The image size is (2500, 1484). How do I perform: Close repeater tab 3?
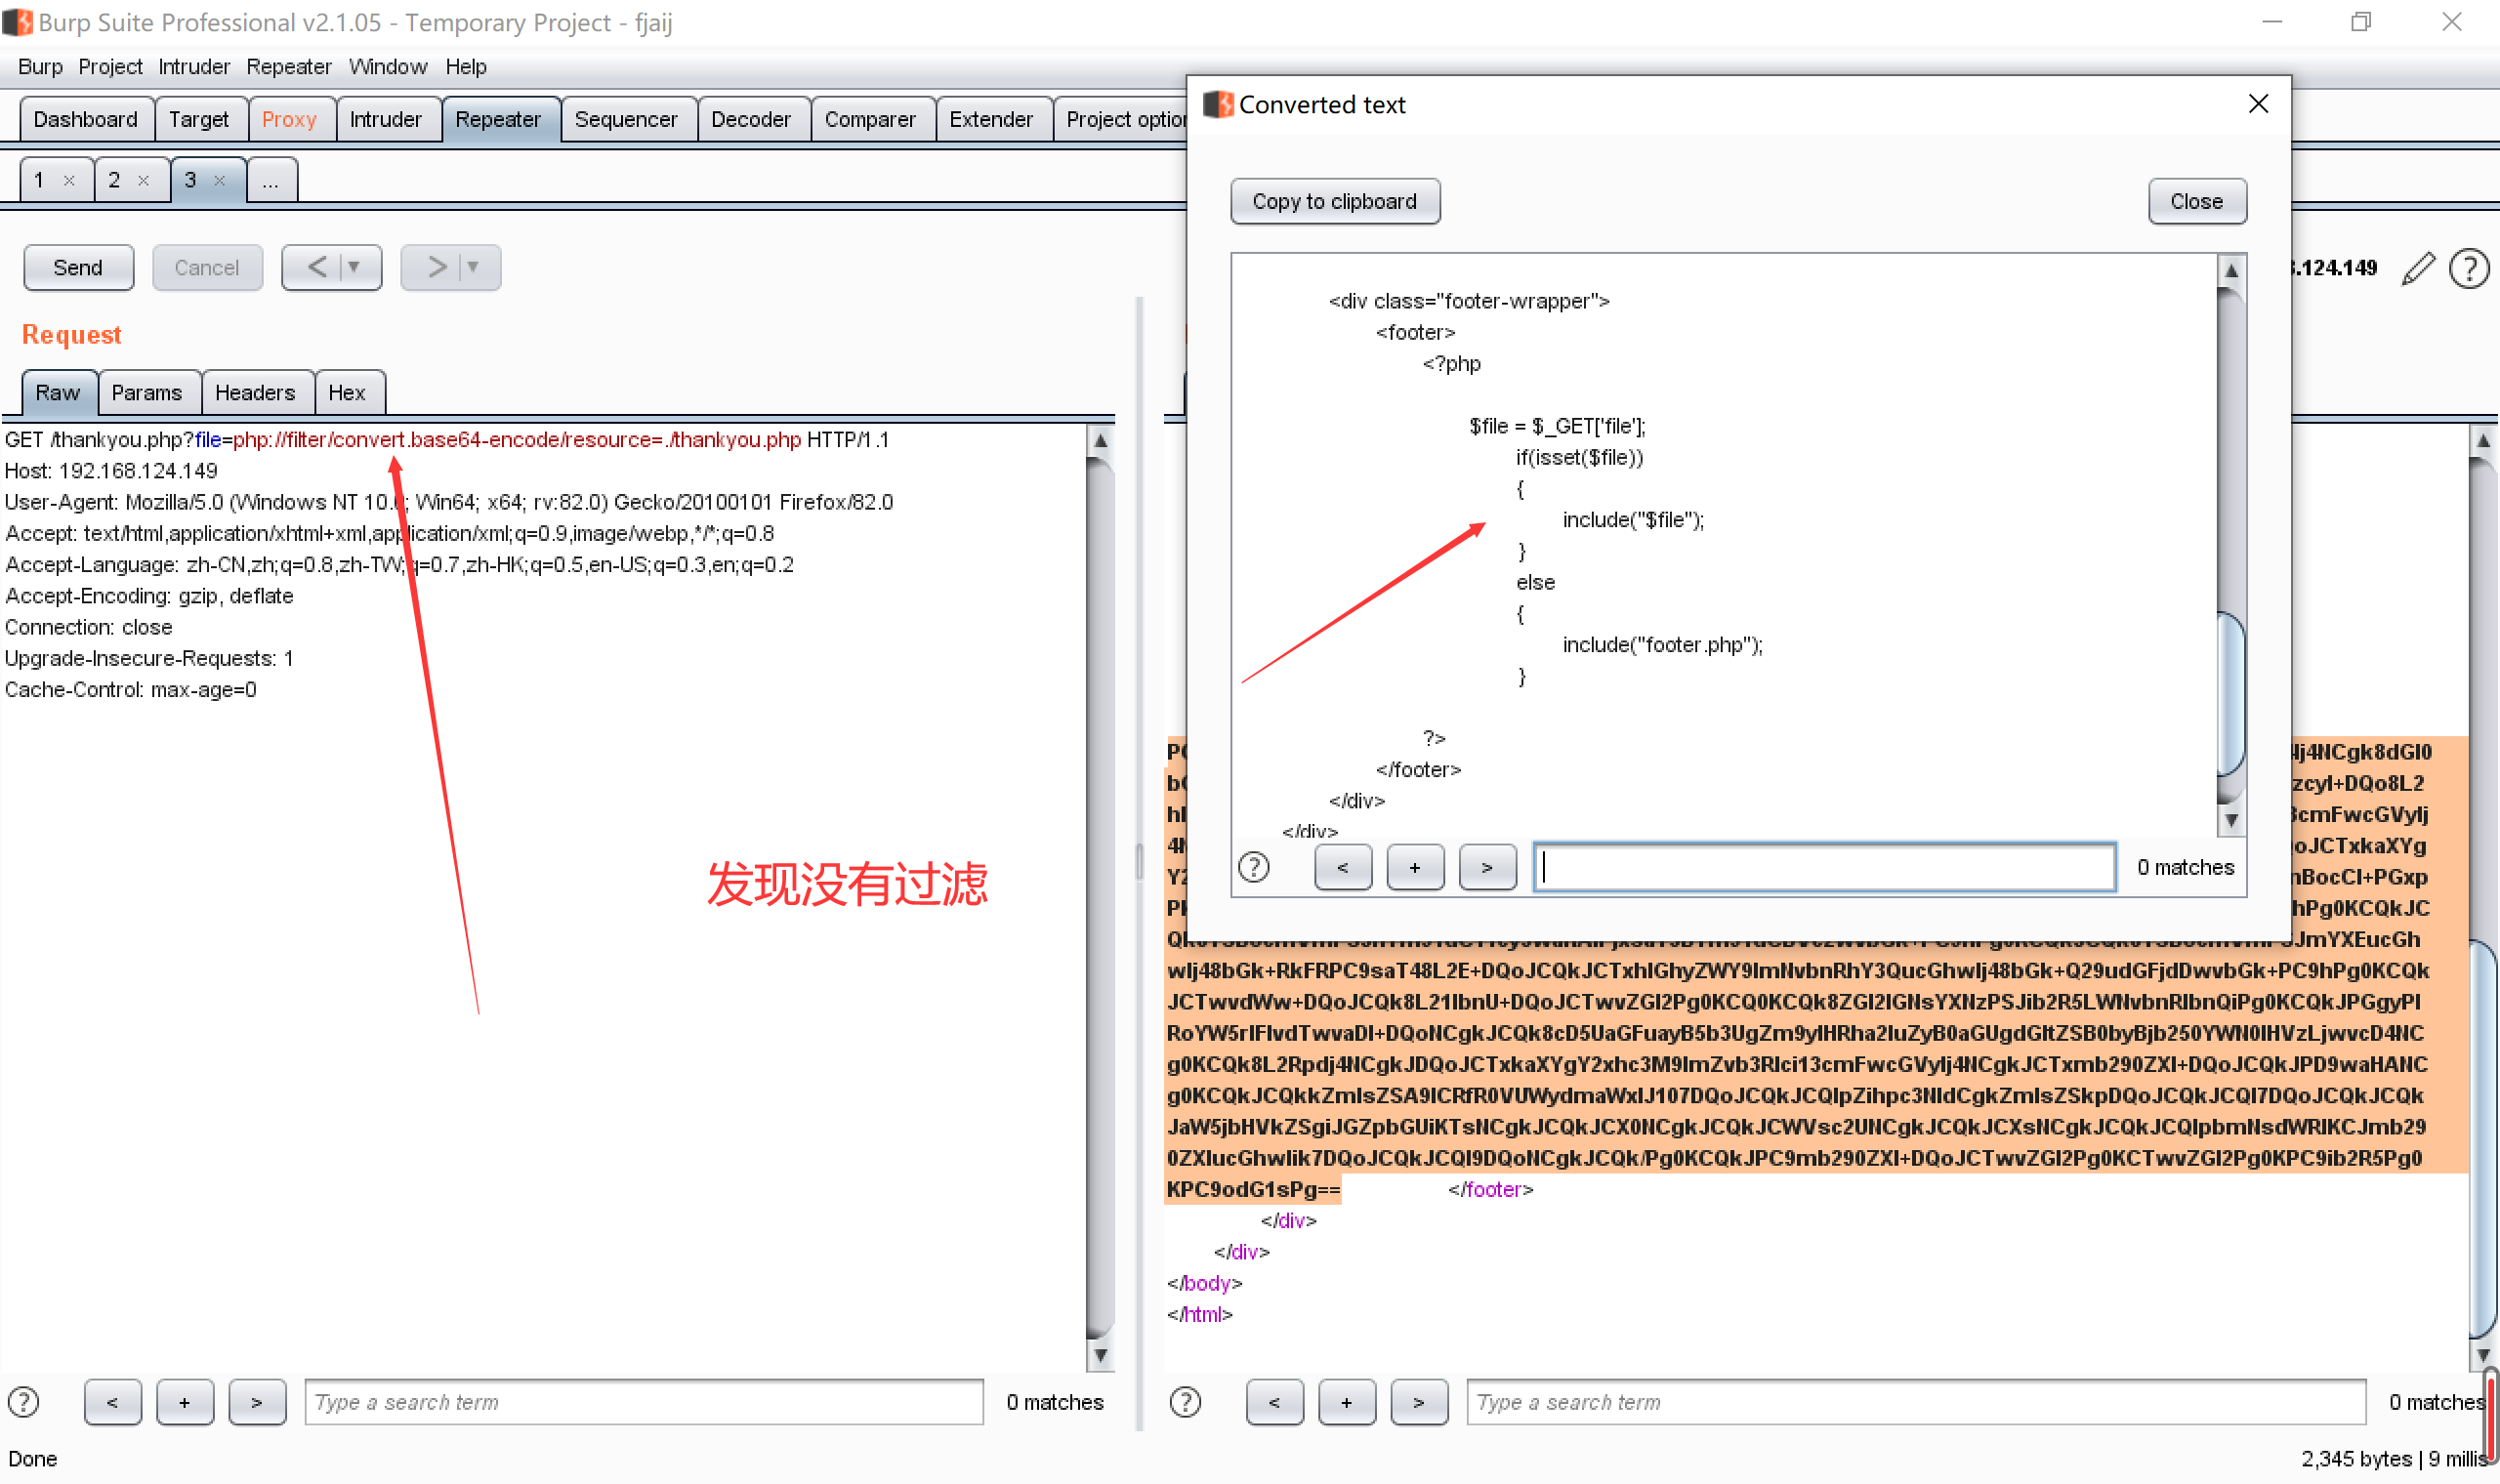coord(220,181)
